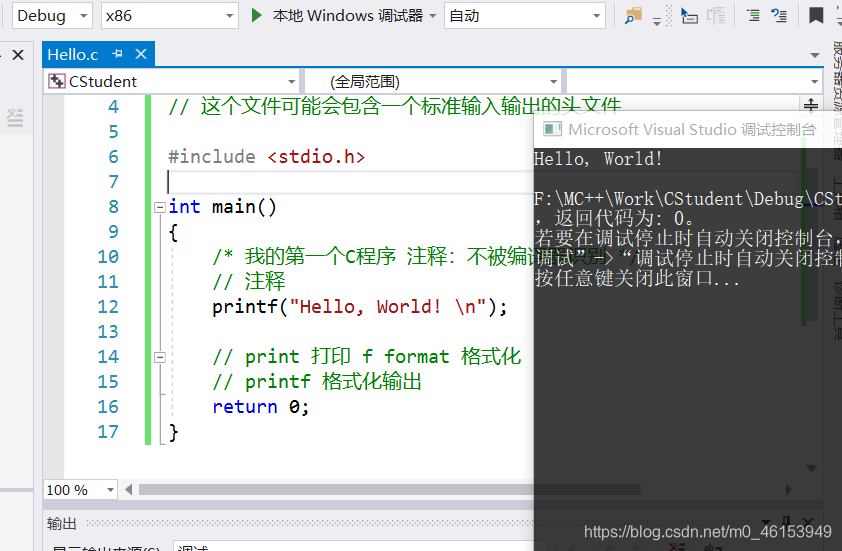The height and width of the screenshot is (551, 842).
Task: Click the editor split window icon
Action: [x=811, y=105]
